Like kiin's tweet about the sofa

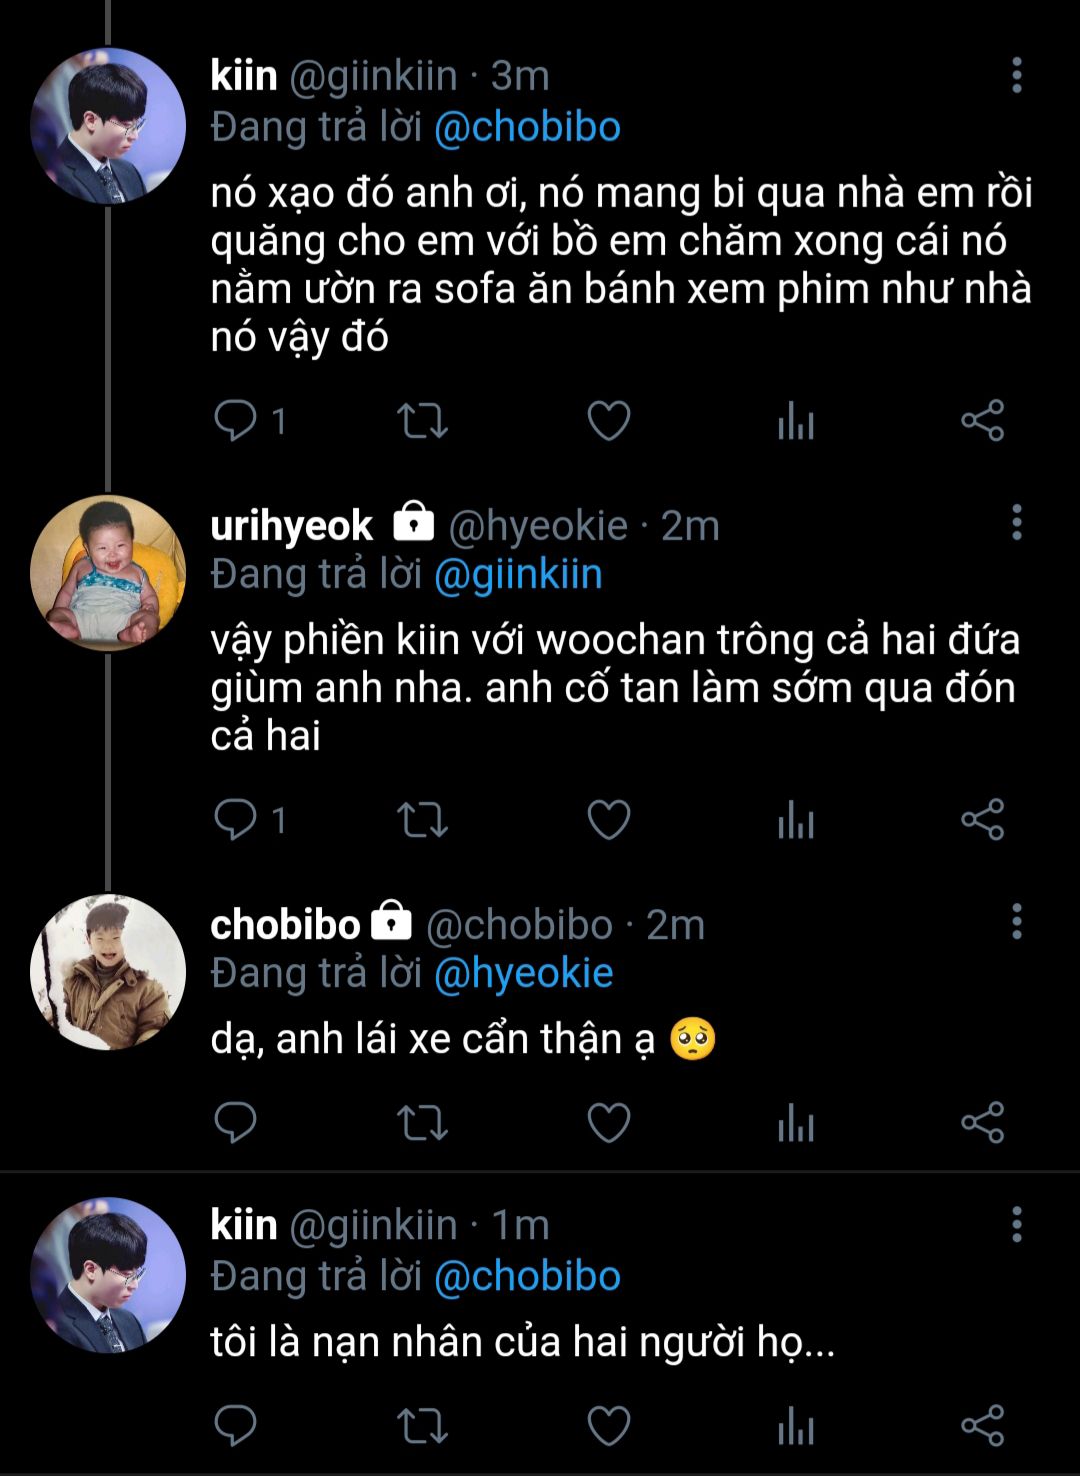pos(608,421)
